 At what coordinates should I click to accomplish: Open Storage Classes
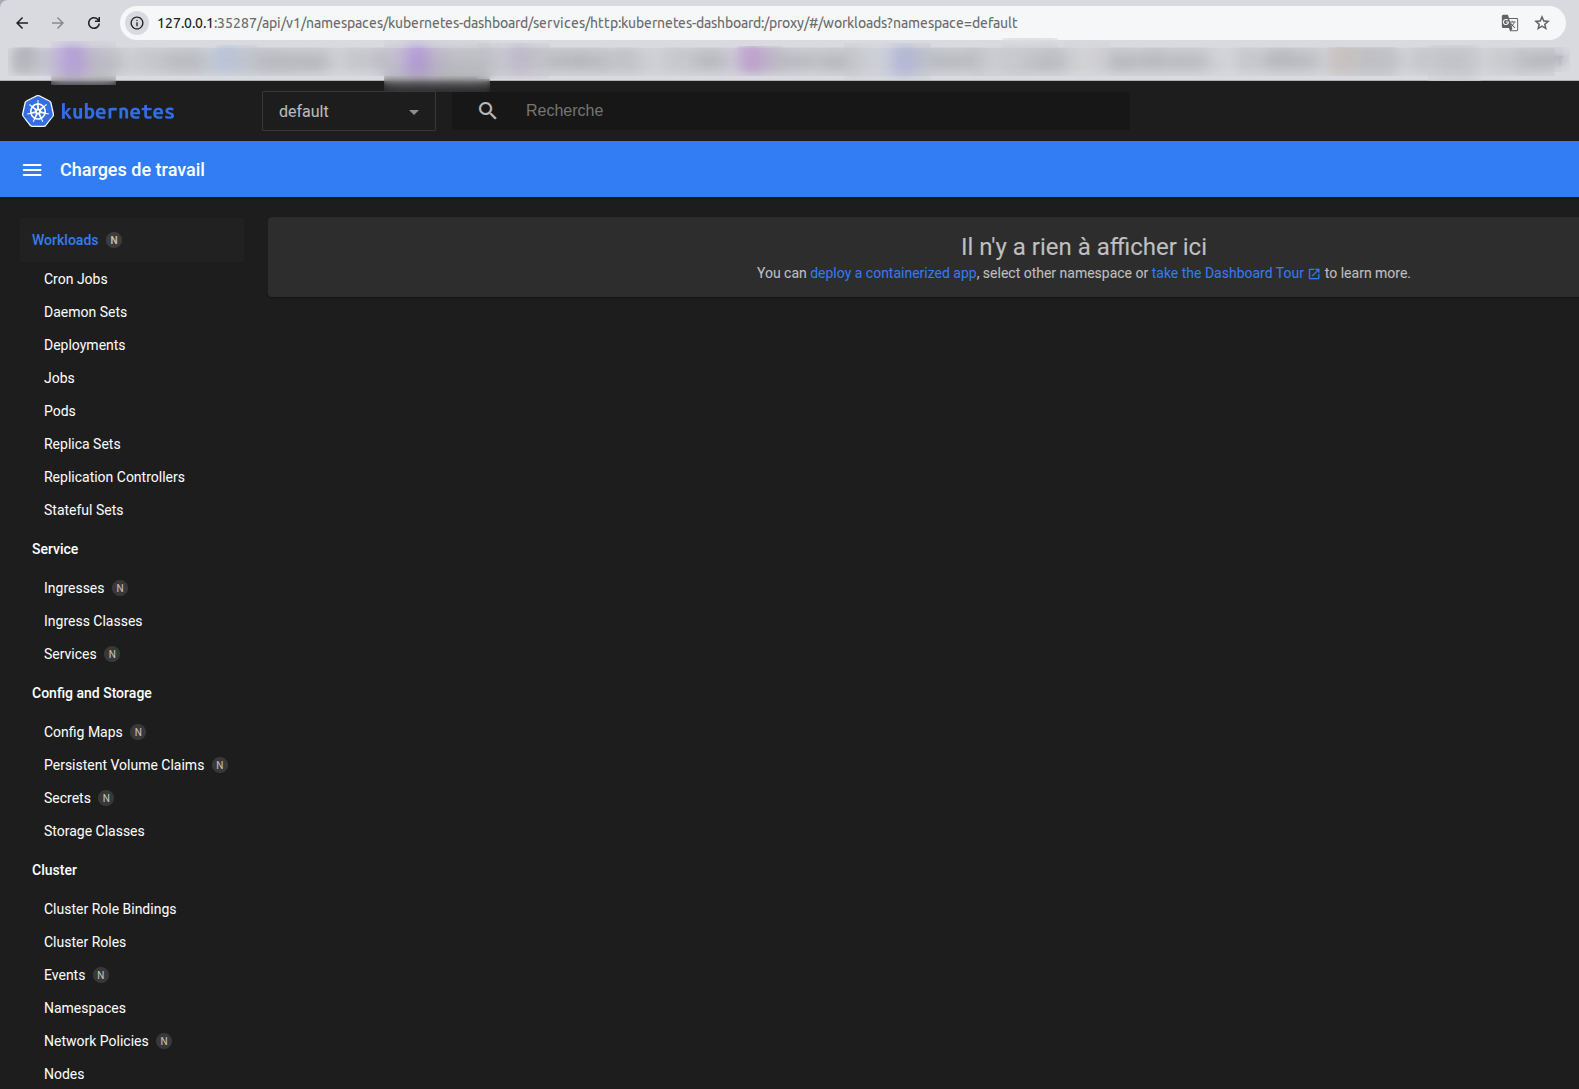tap(94, 831)
